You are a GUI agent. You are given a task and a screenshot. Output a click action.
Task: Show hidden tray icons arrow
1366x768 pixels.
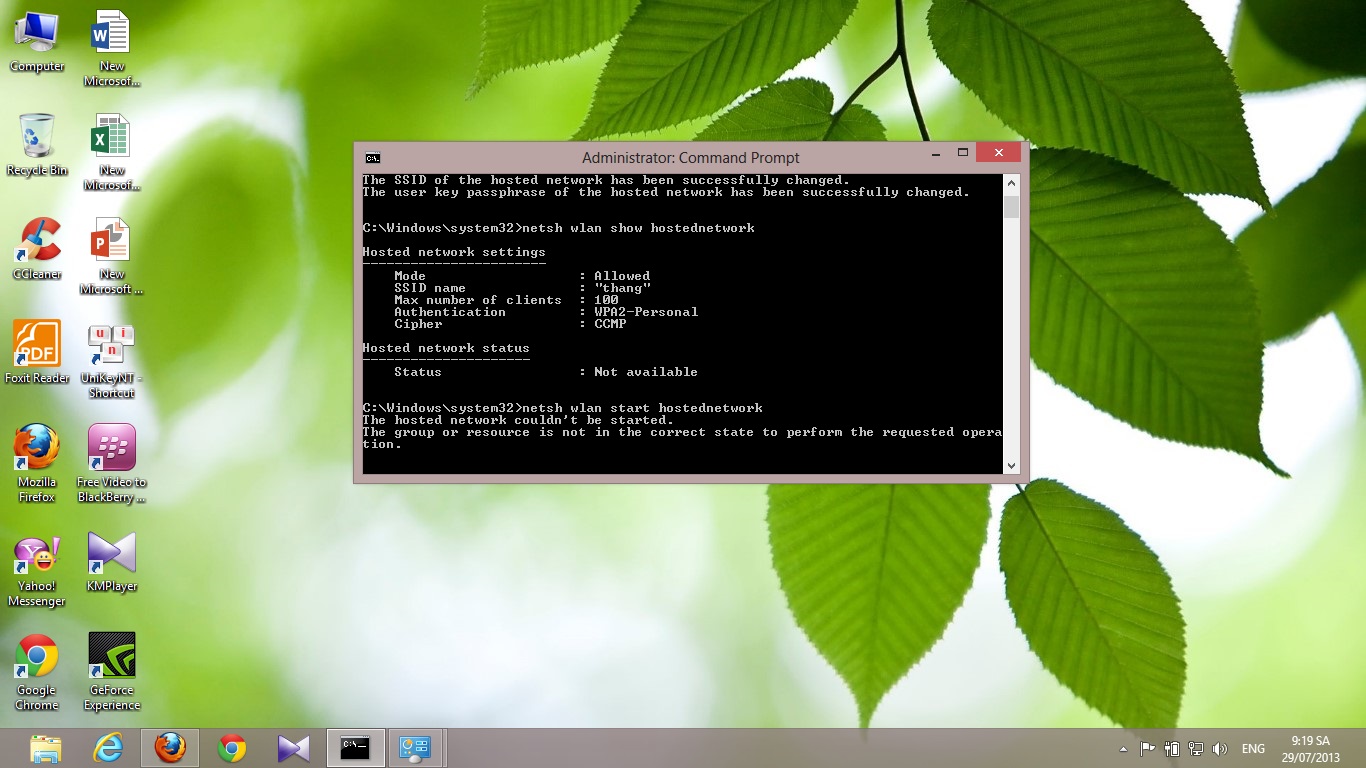(x=1123, y=749)
